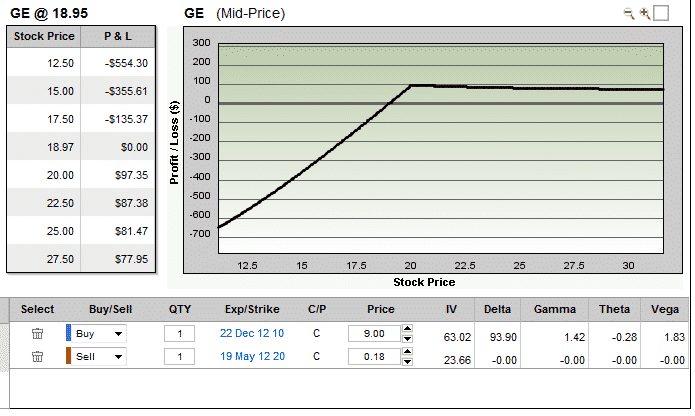Click the QTY field of the Buy leg
The height and width of the screenshot is (416, 695).
point(179,333)
